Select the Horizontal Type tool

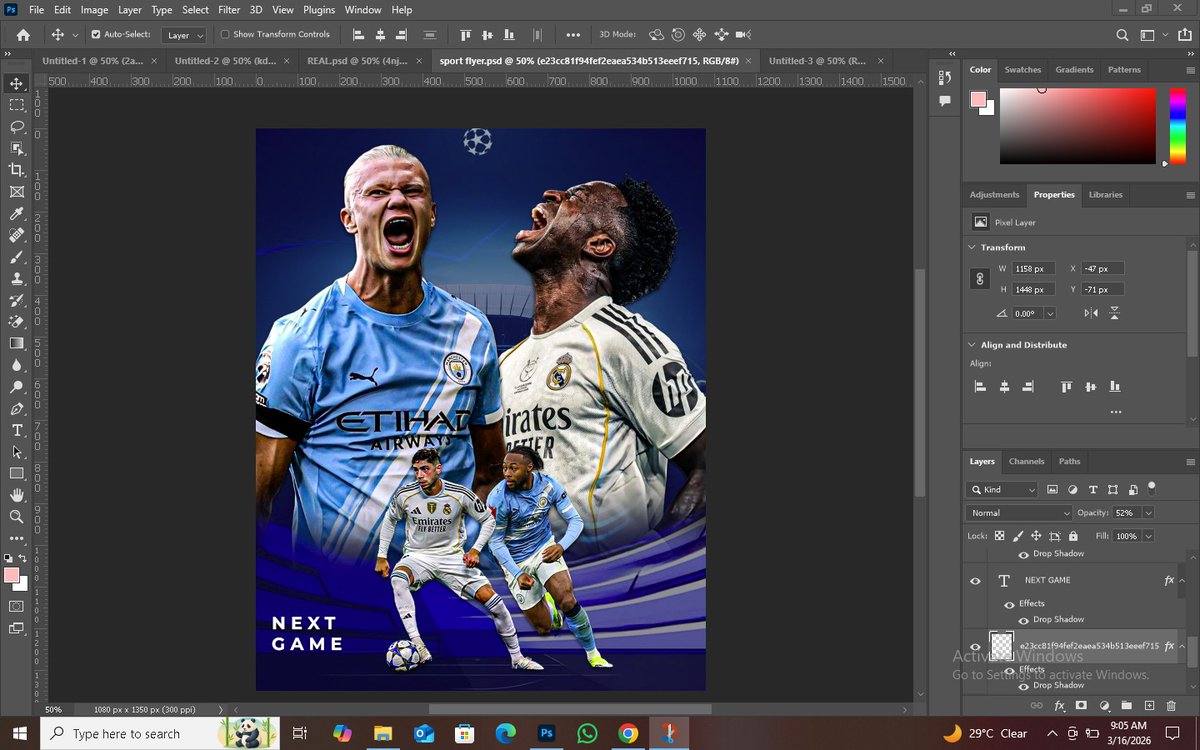(x=17, y=430)
